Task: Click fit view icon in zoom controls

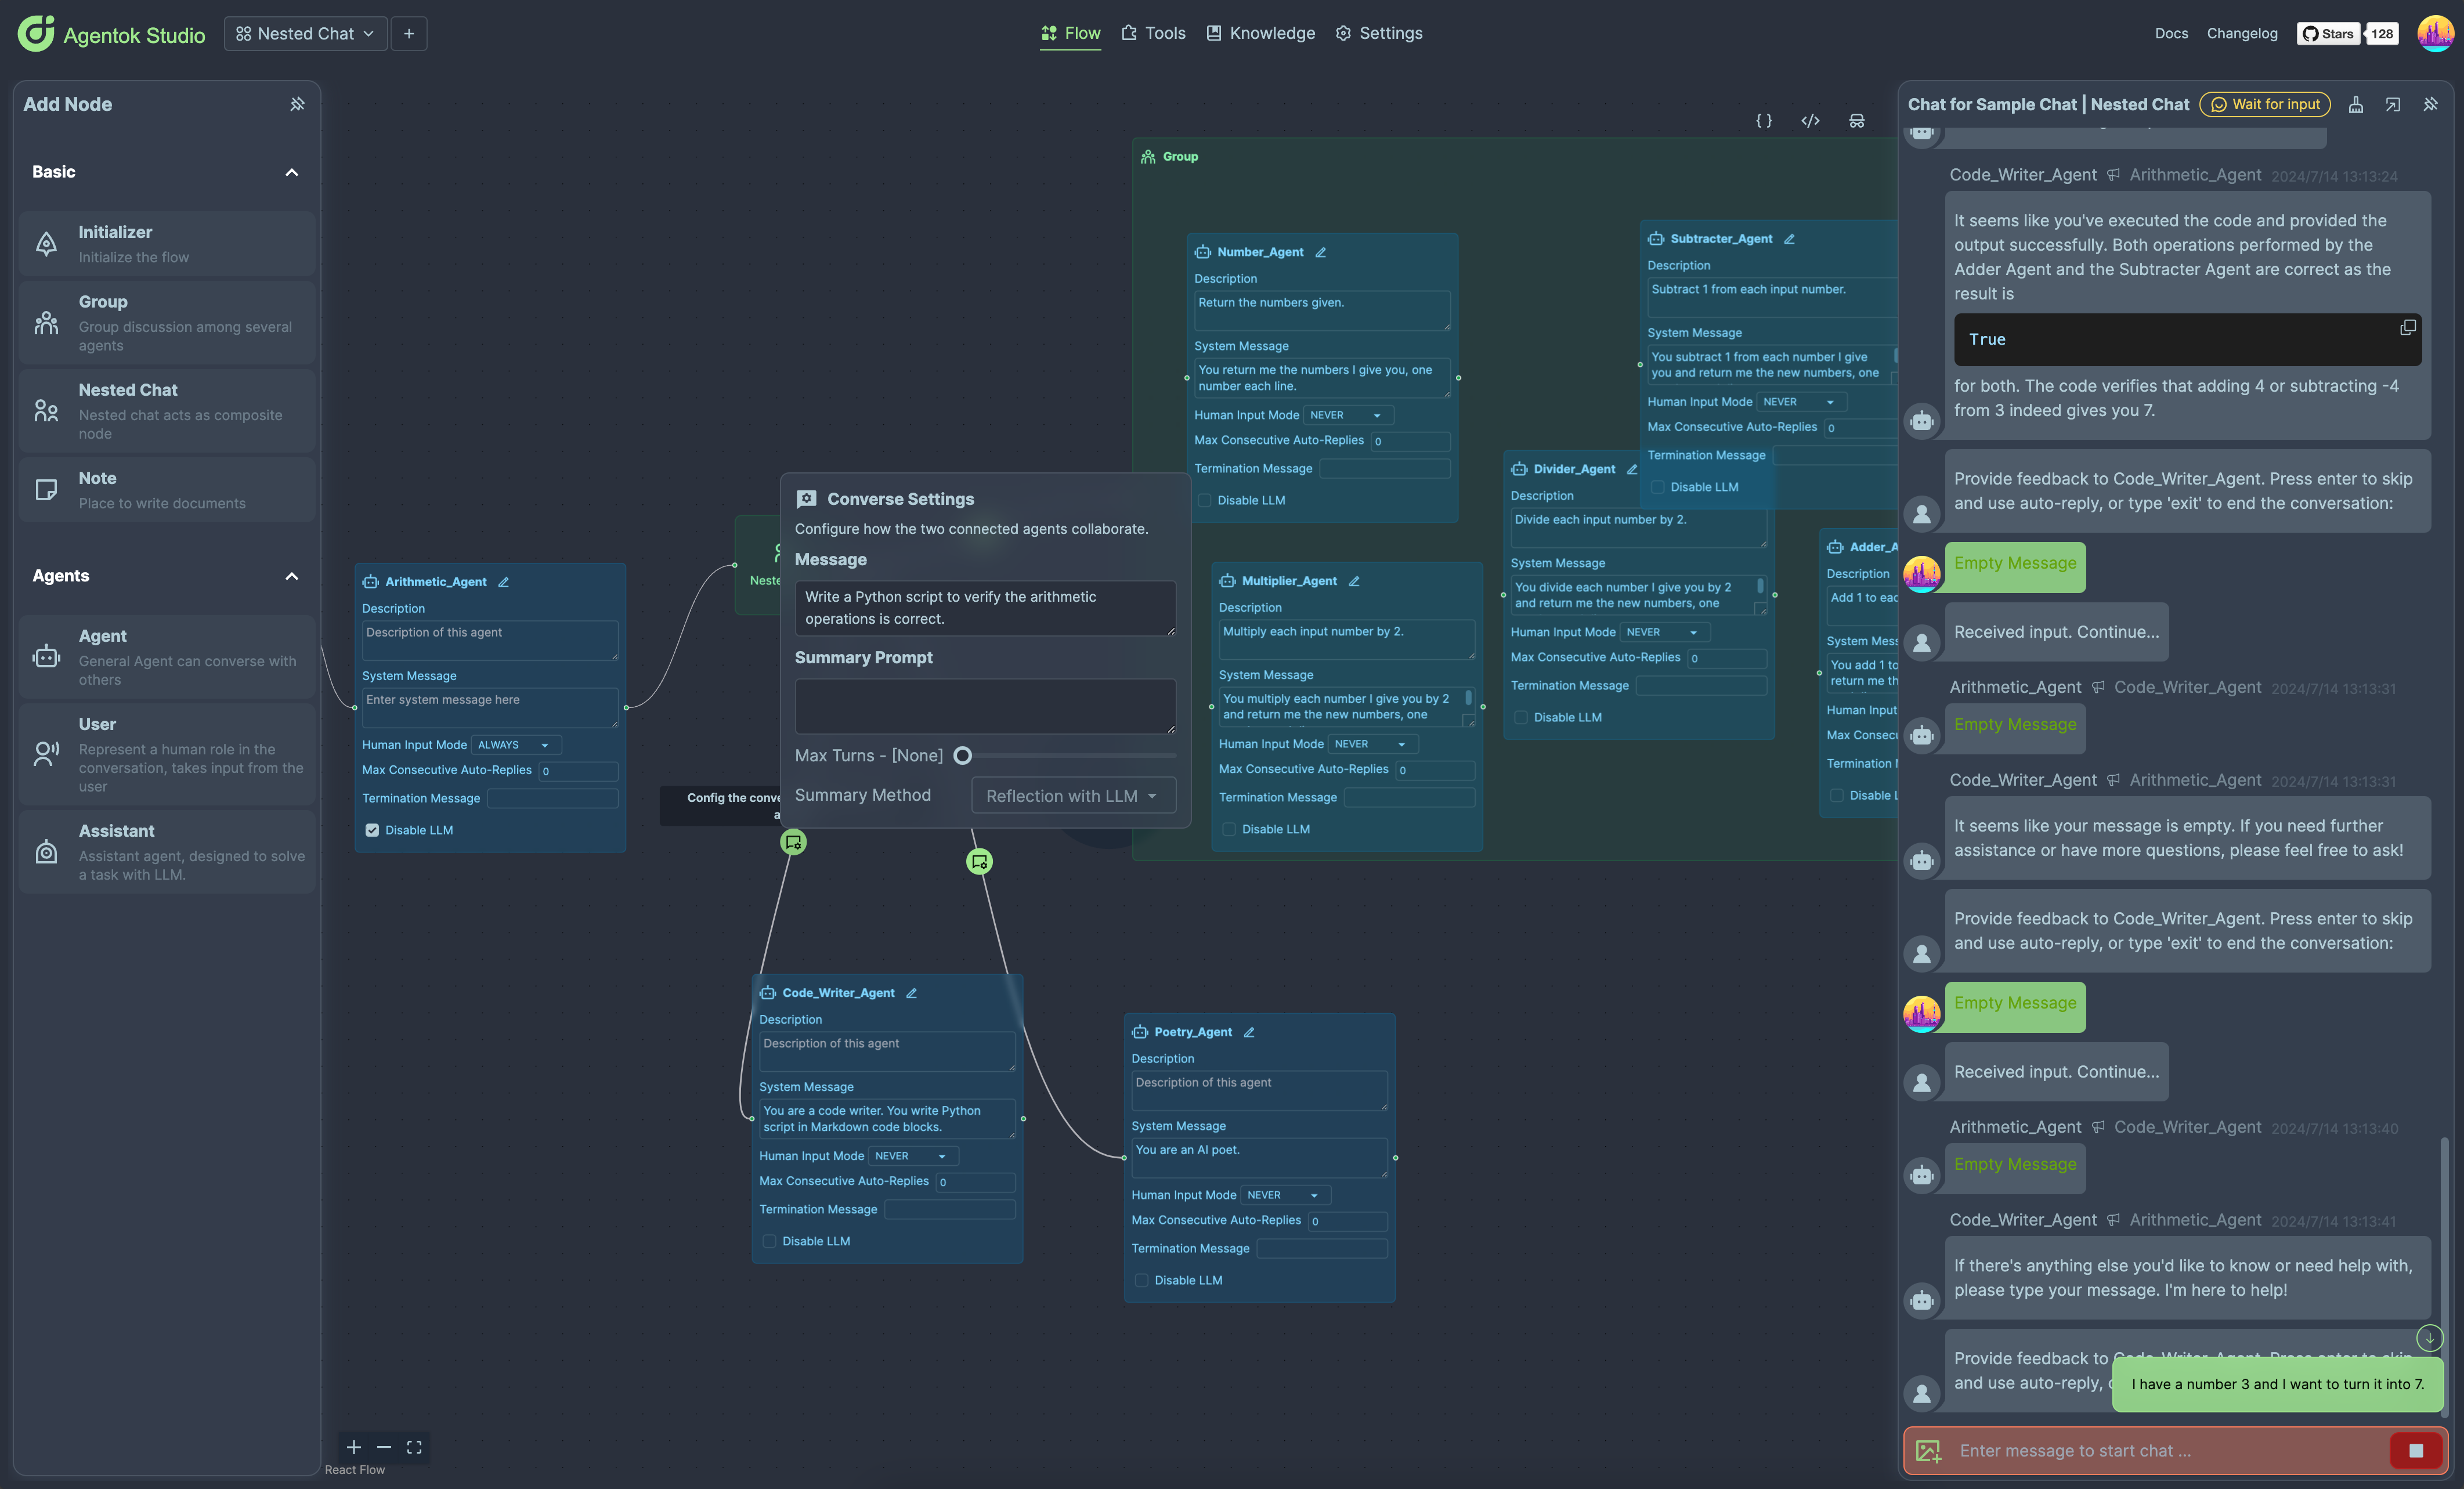Action: (x=414, y=1447)
